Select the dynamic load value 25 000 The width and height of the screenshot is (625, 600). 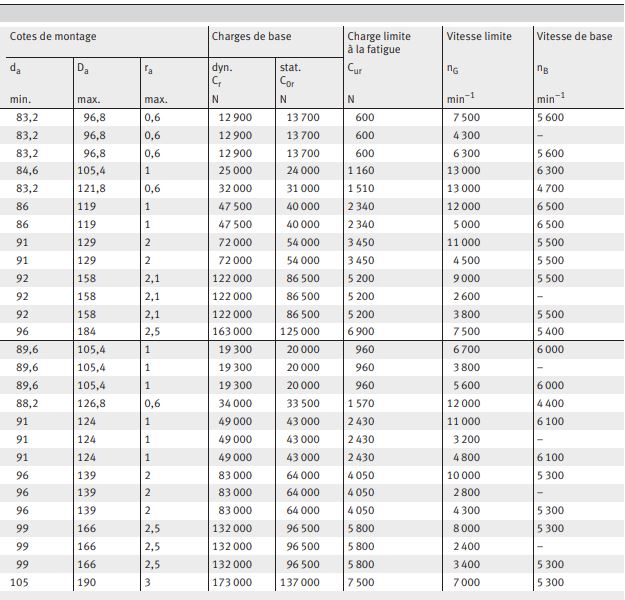235,171
